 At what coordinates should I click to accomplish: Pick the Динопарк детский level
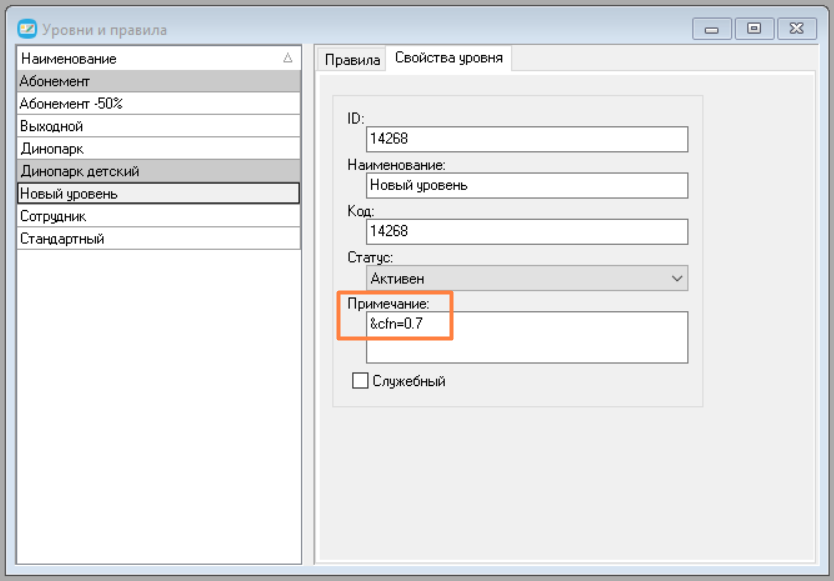(x=159, y=171)
